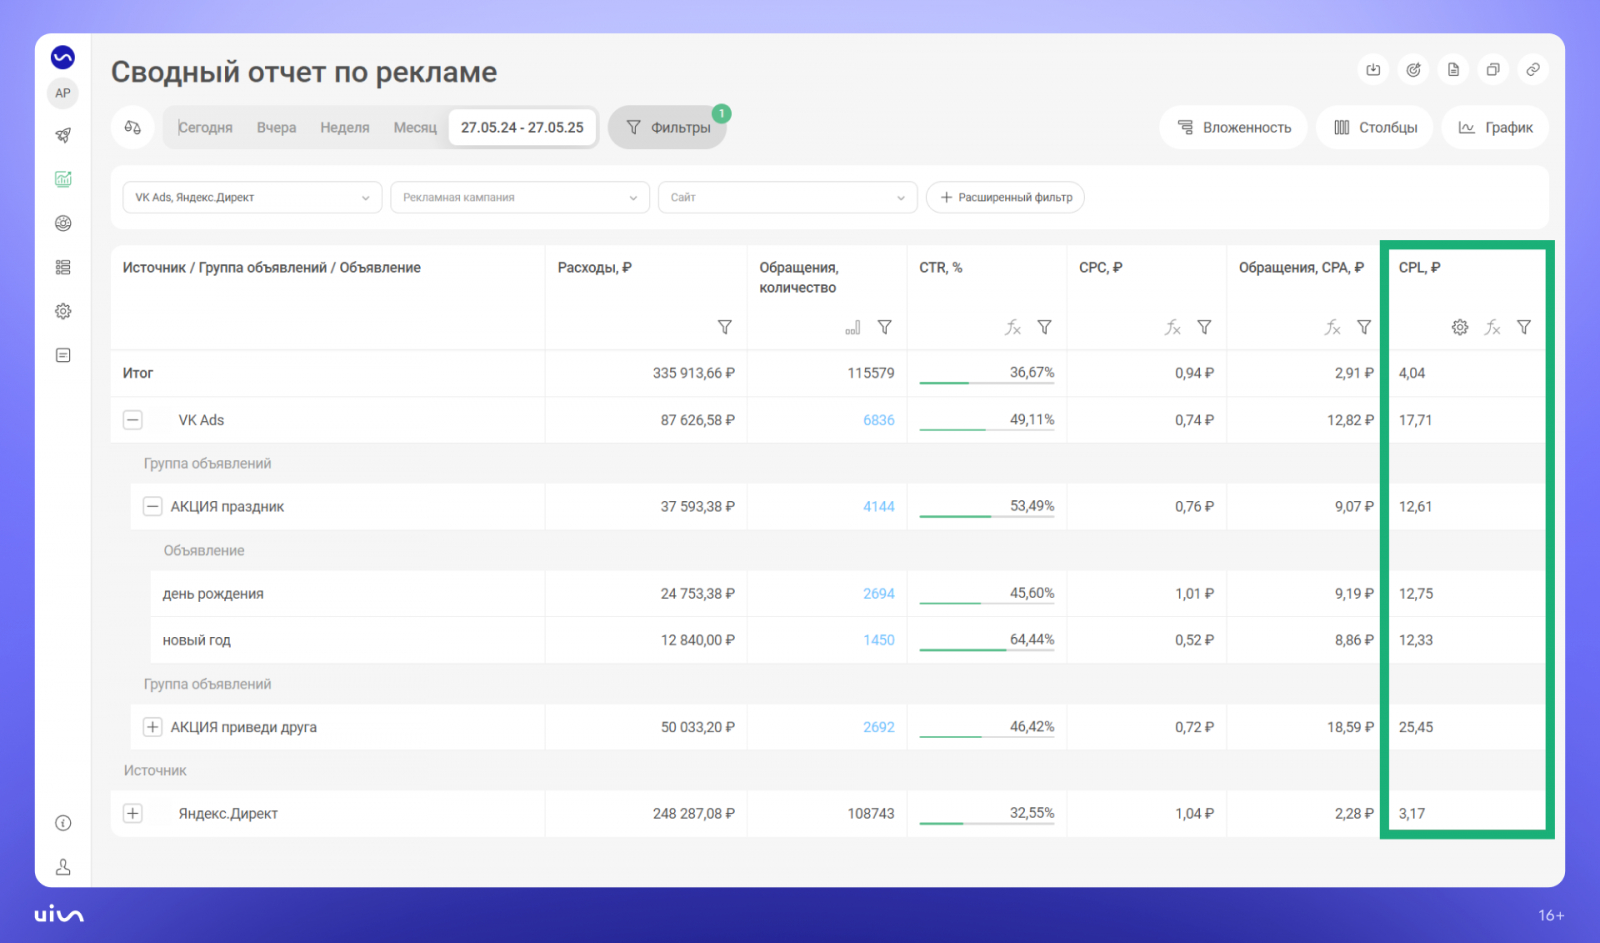This screenshot has width=1600, height=943.
Task: Expand the Яндекс.Директ source row
Action: coord(133,813)
